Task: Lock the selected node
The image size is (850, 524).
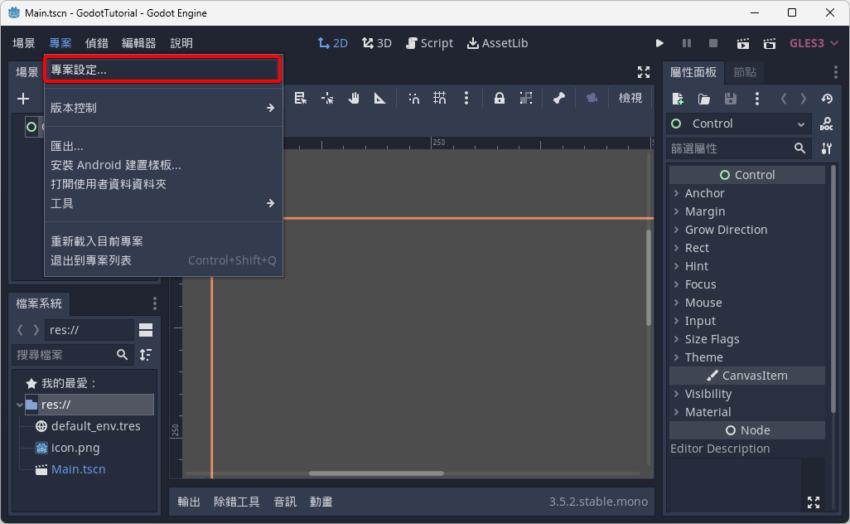Action: (x=499, y=98)
